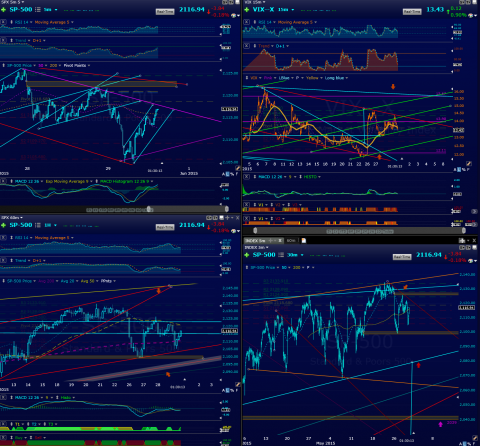Open color palette icon in SP-500 30m chart
Screen dimensions: 480x446
[471, 260]
